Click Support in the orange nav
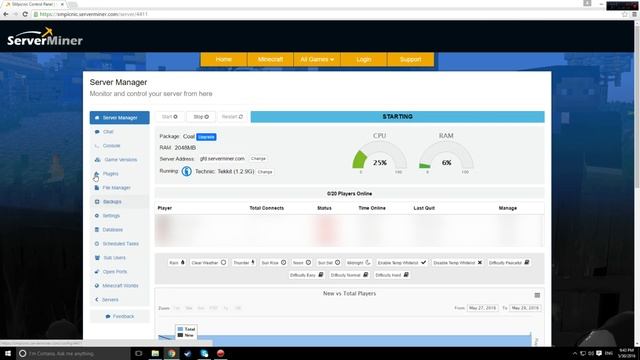The height and width of the screenshot is (360, 640). pos(411,59)
